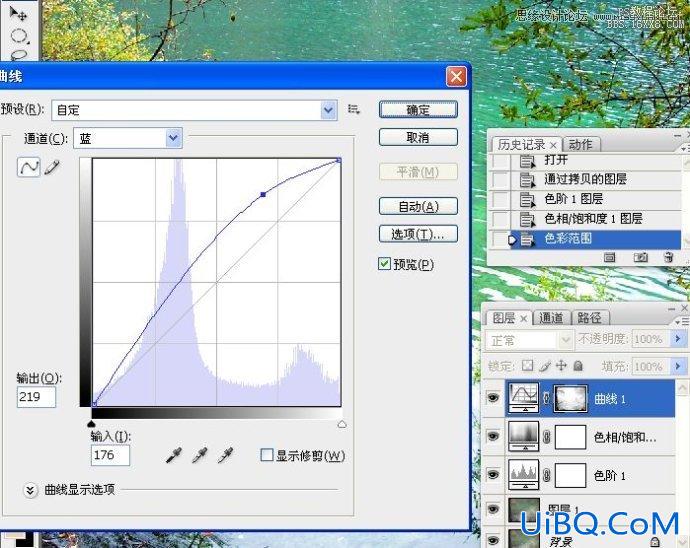The height and width of the screenshot is (548, 690).
Task: Pick the black point eyedropper
Action: (174, 455)
